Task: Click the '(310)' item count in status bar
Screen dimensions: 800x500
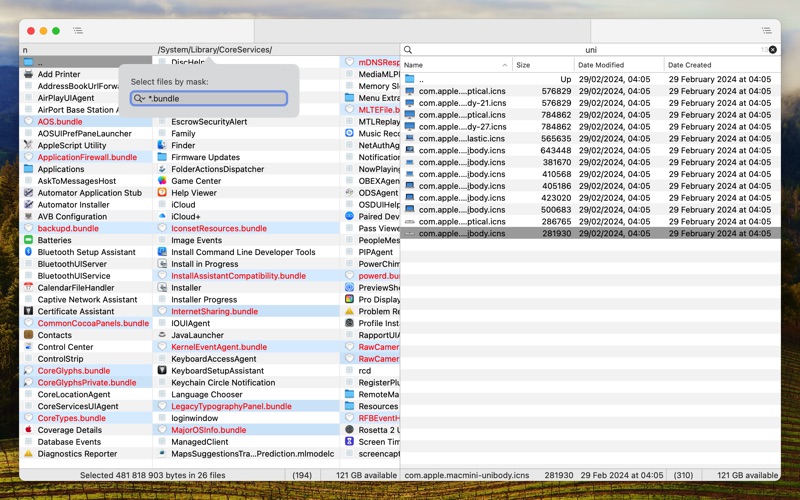Action: [683, 475]
